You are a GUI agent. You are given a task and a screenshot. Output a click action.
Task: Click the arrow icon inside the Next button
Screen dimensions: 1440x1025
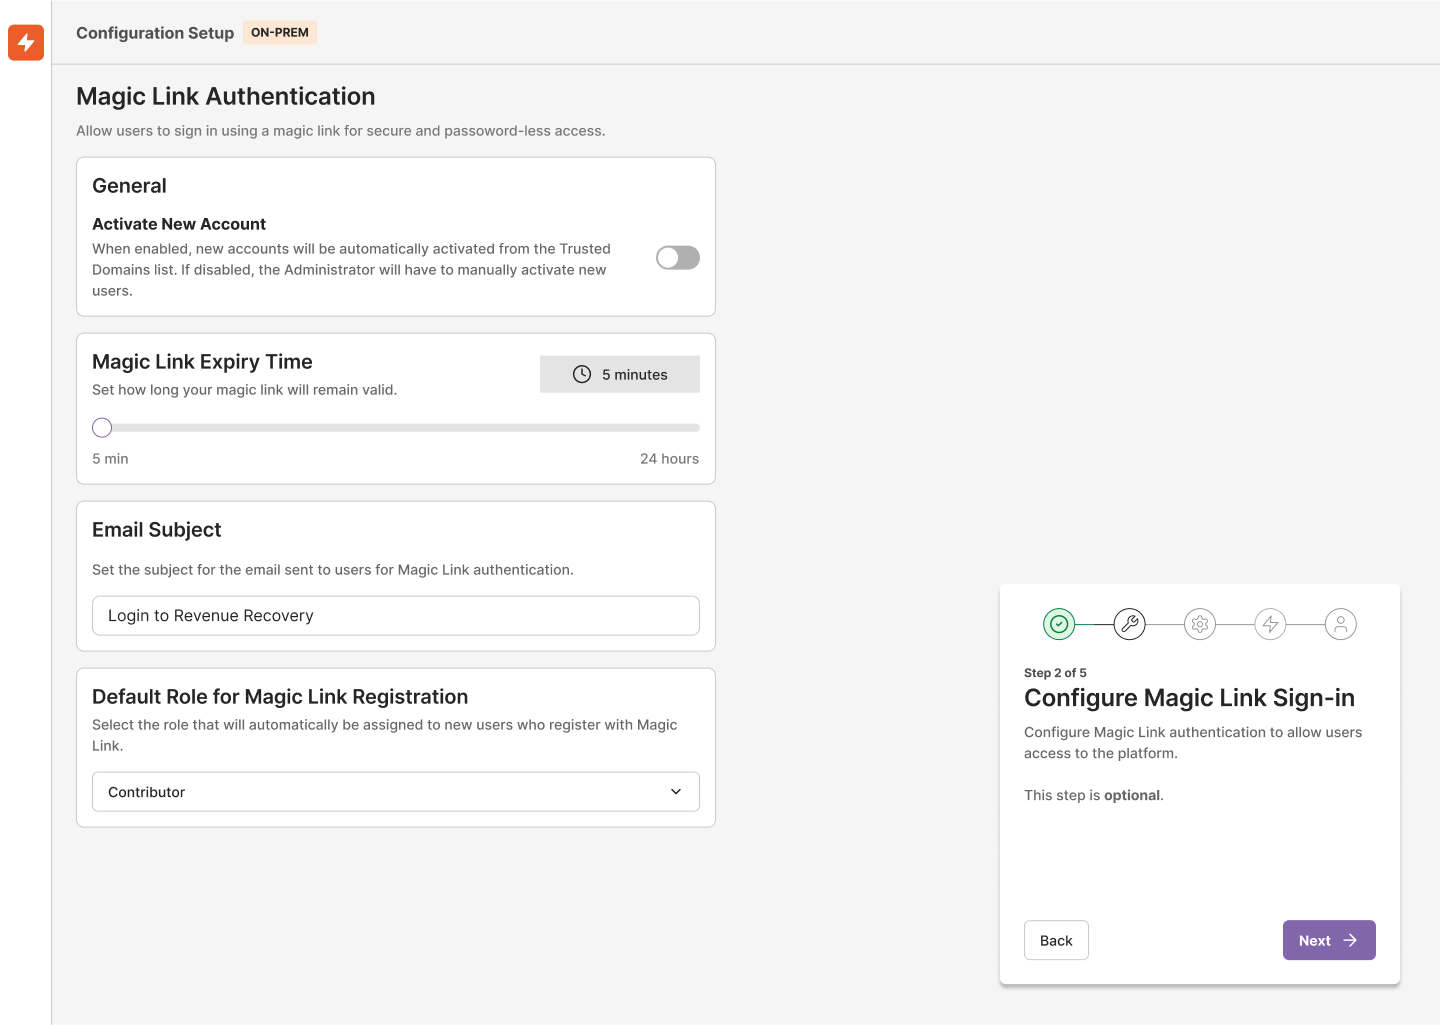tap(1349, 940)
